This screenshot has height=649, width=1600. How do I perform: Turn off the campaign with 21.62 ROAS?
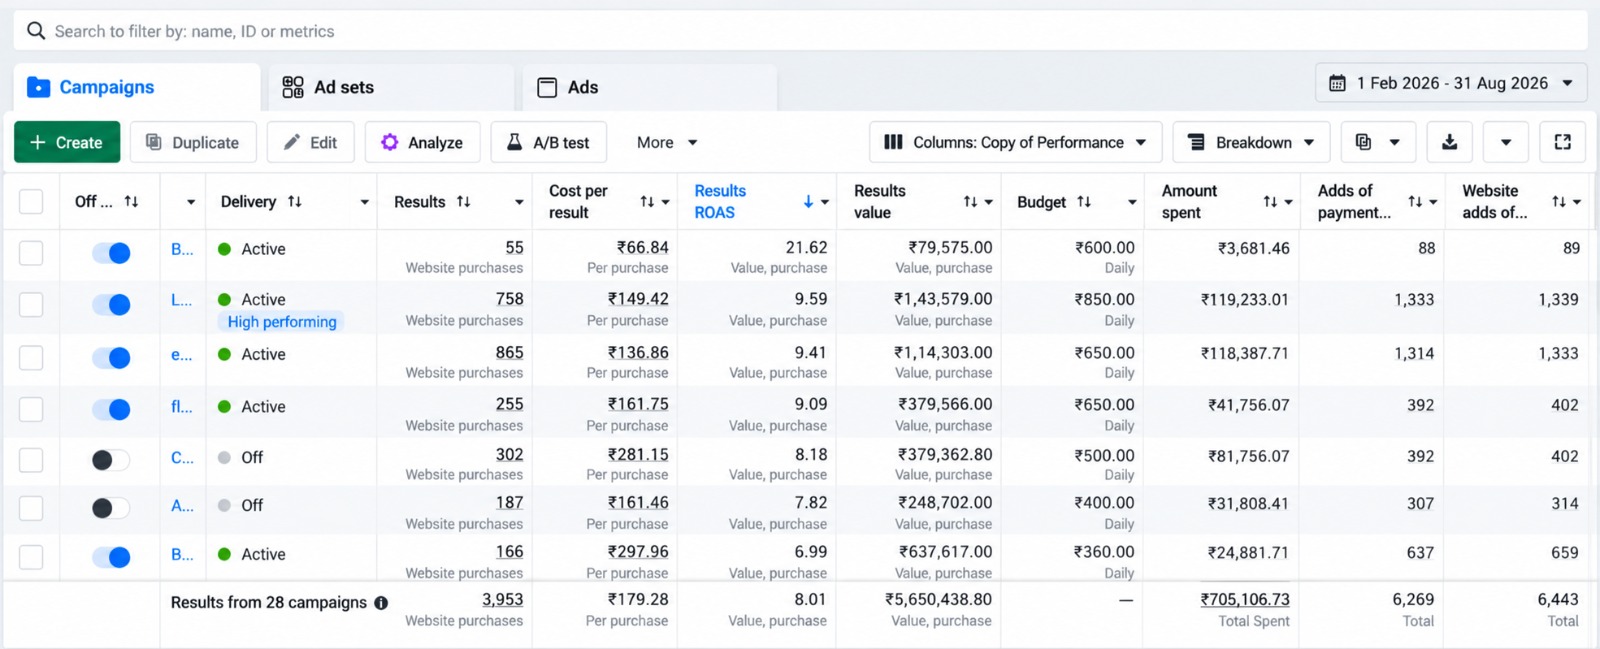(x=111, y=253)
